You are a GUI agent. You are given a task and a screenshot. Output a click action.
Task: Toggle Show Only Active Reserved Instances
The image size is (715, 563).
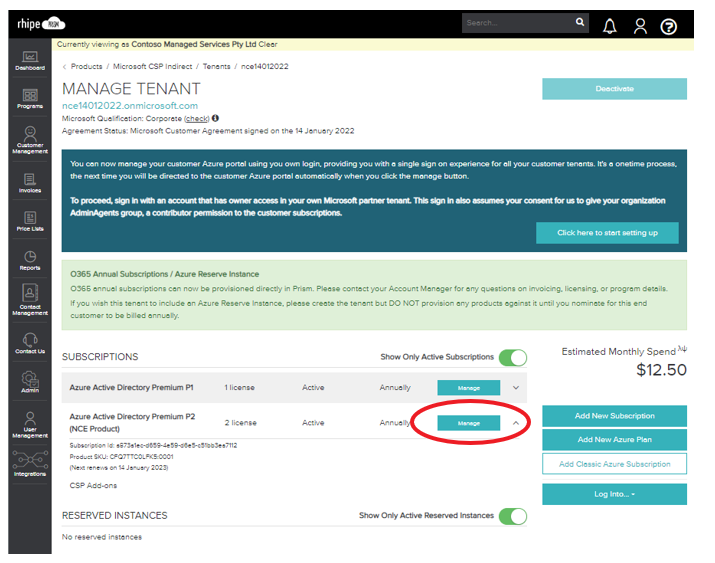(x=513, y=516)
